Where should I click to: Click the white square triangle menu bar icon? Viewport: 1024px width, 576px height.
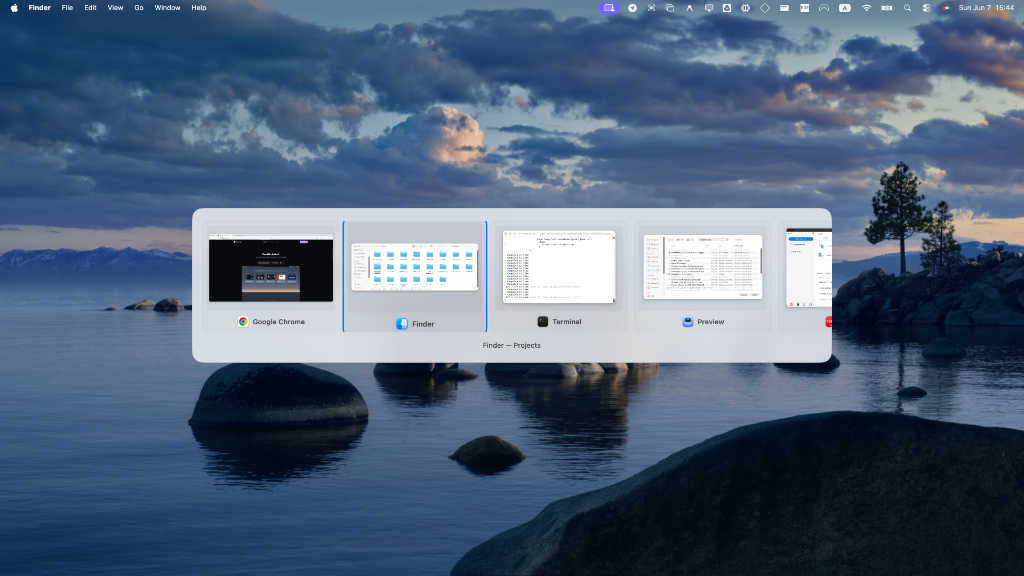(x=727, y=8)
